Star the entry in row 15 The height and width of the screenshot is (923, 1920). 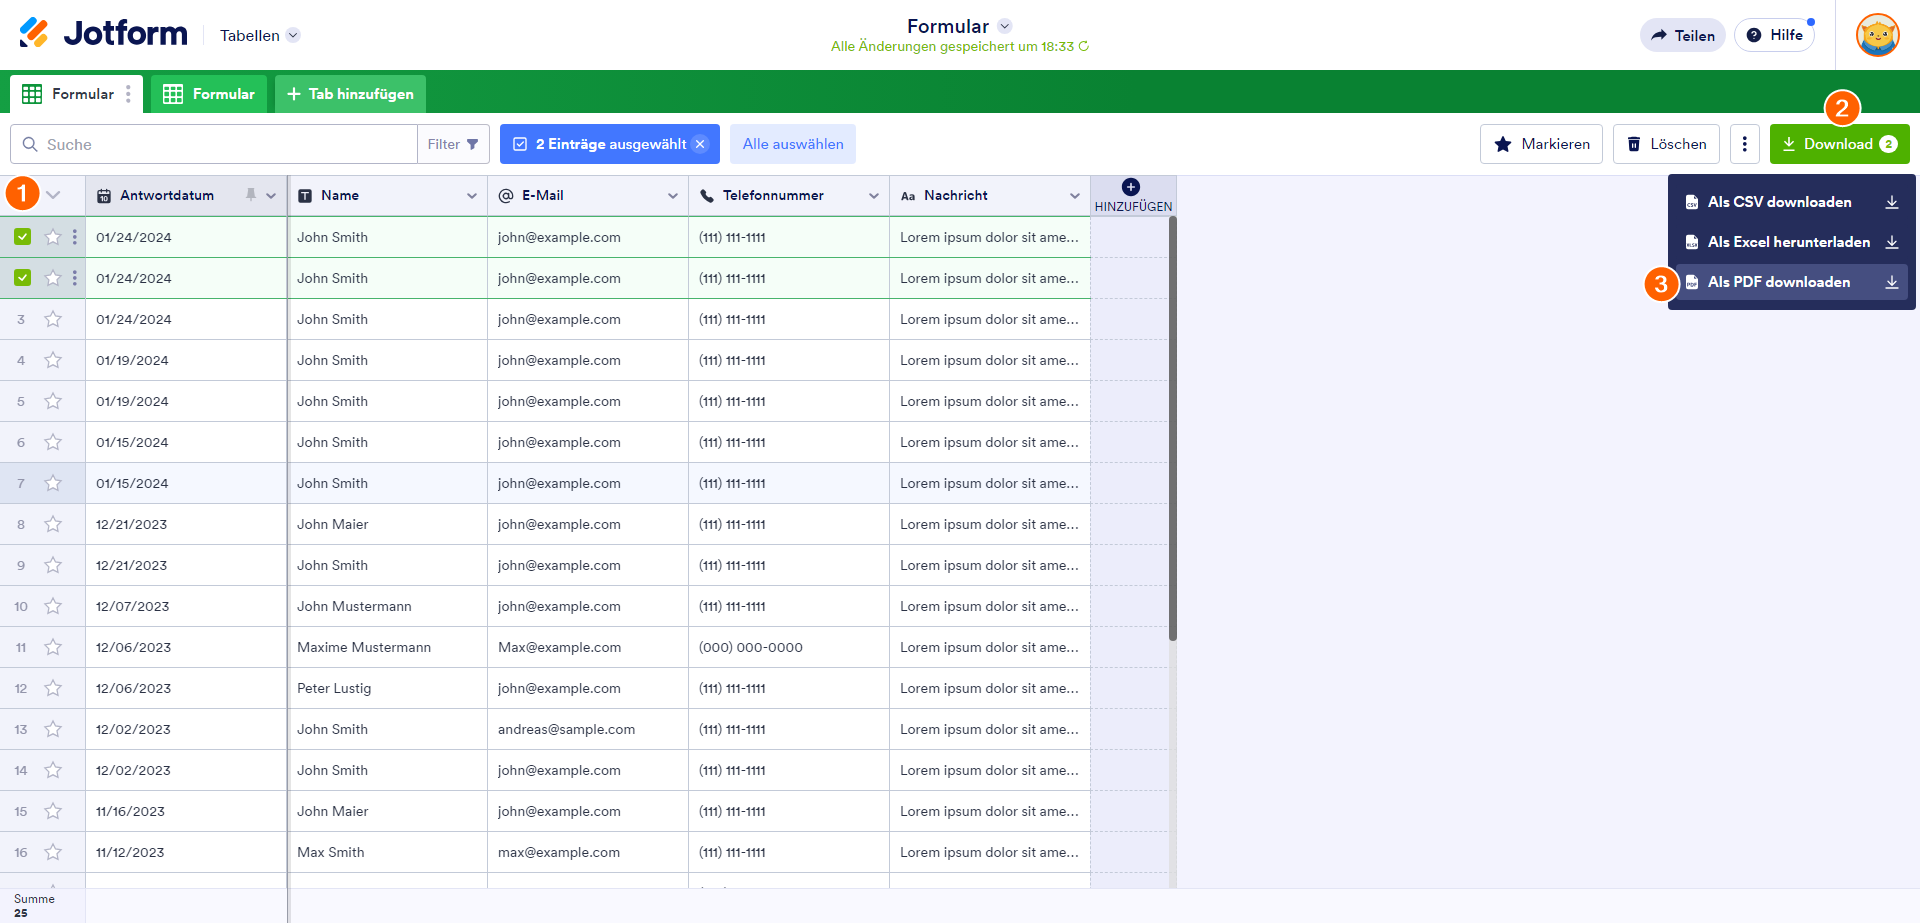pos(53,811)
